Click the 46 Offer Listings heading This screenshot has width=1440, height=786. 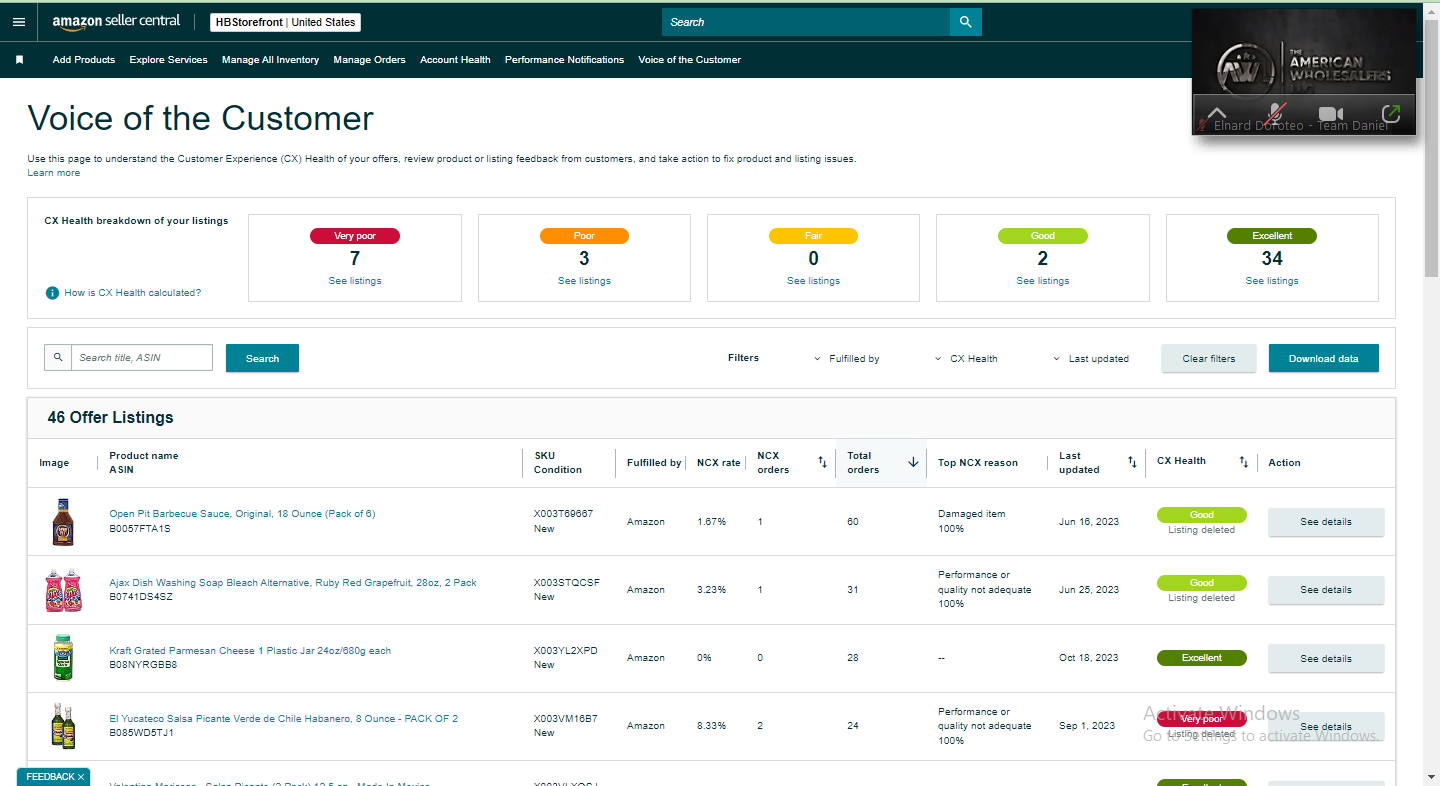click(110, 417)
